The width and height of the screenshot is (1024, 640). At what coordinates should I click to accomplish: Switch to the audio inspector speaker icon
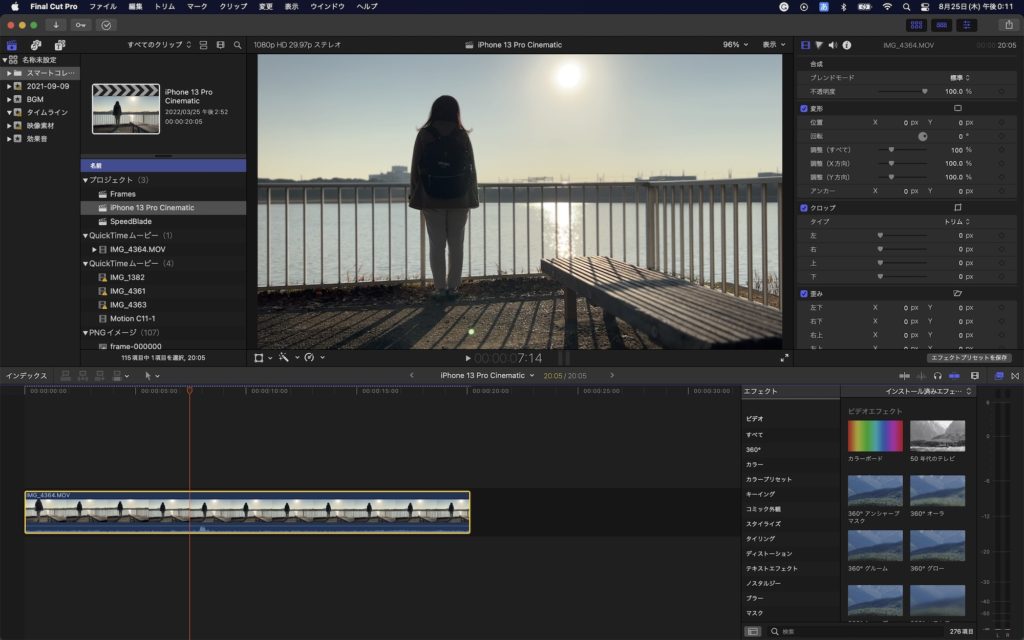point(833,45)
